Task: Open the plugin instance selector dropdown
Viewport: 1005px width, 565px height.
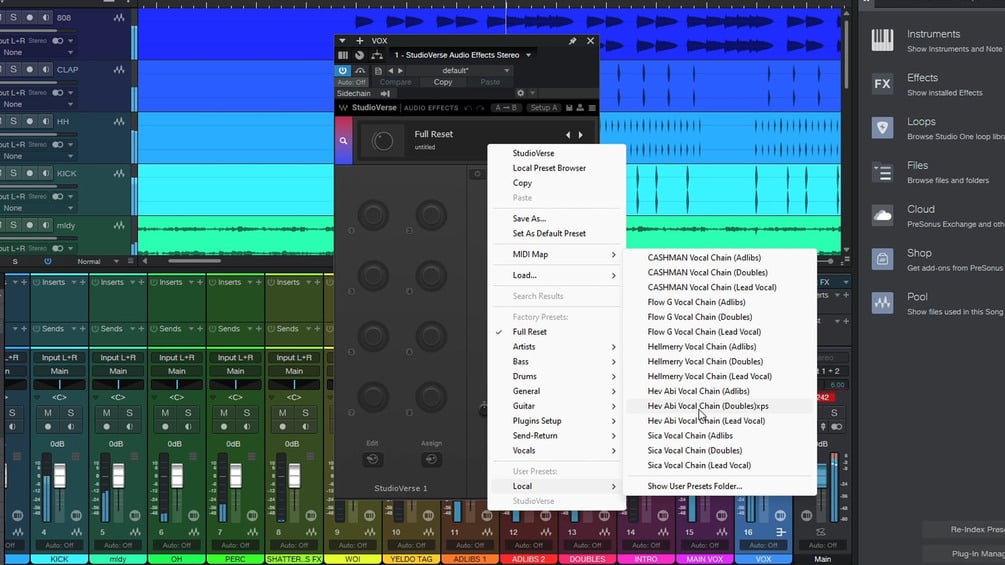Action: coord(463,55)
